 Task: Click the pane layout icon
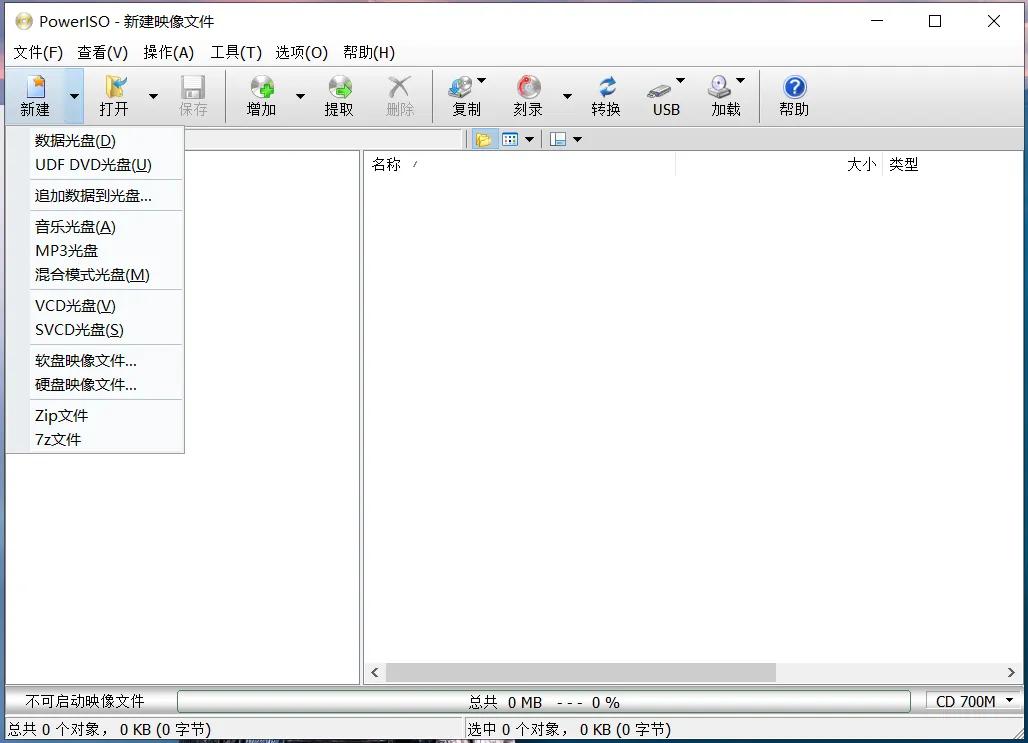tap(558, 139)
